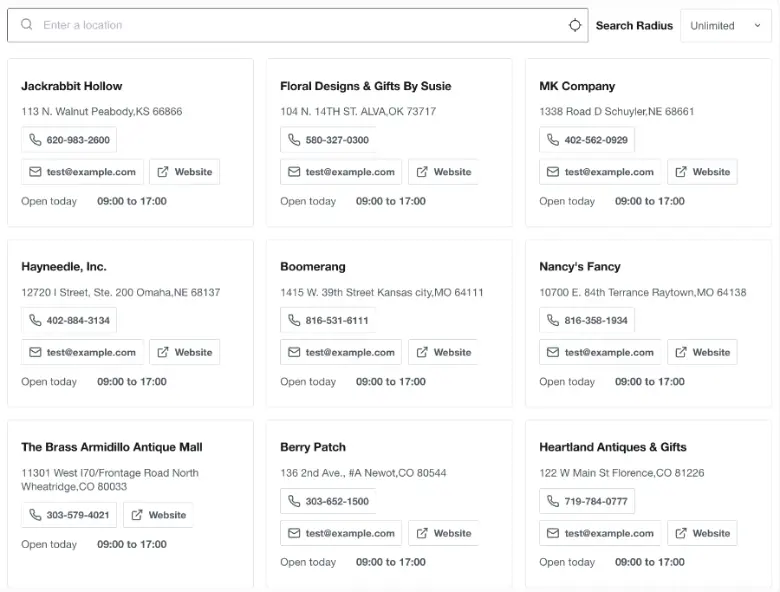Image resolution: width=780 pixels, height=592 pixels.
Task: Click the Search Radius label
Action: coord(634,25)
